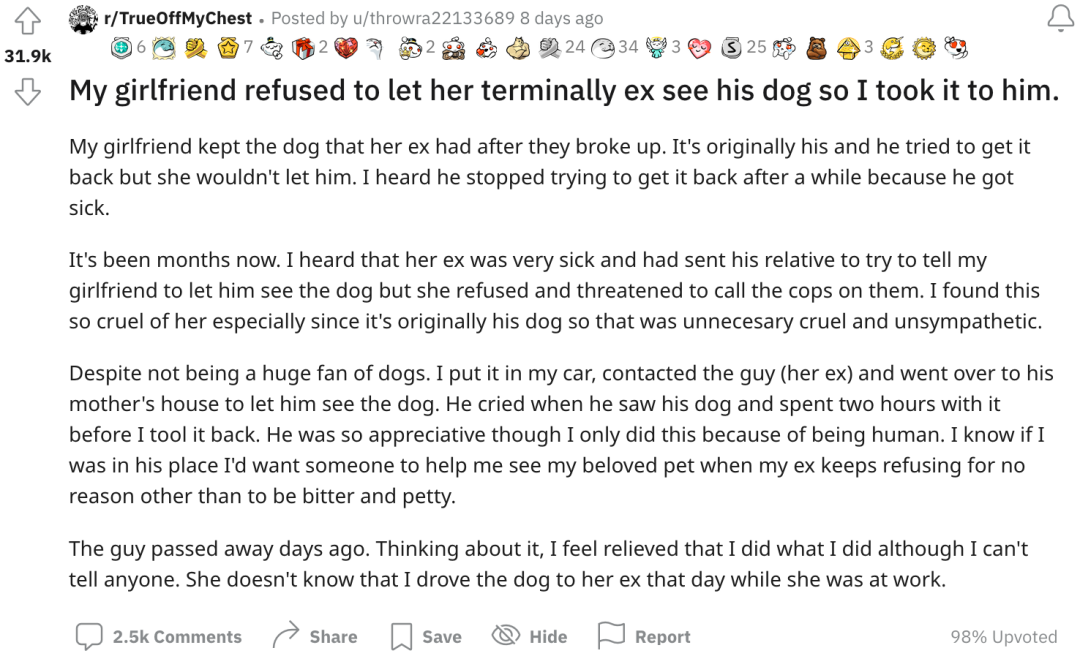Upvote the post
The width and height of the screenshot is (1080, 667).
point(28,21)
